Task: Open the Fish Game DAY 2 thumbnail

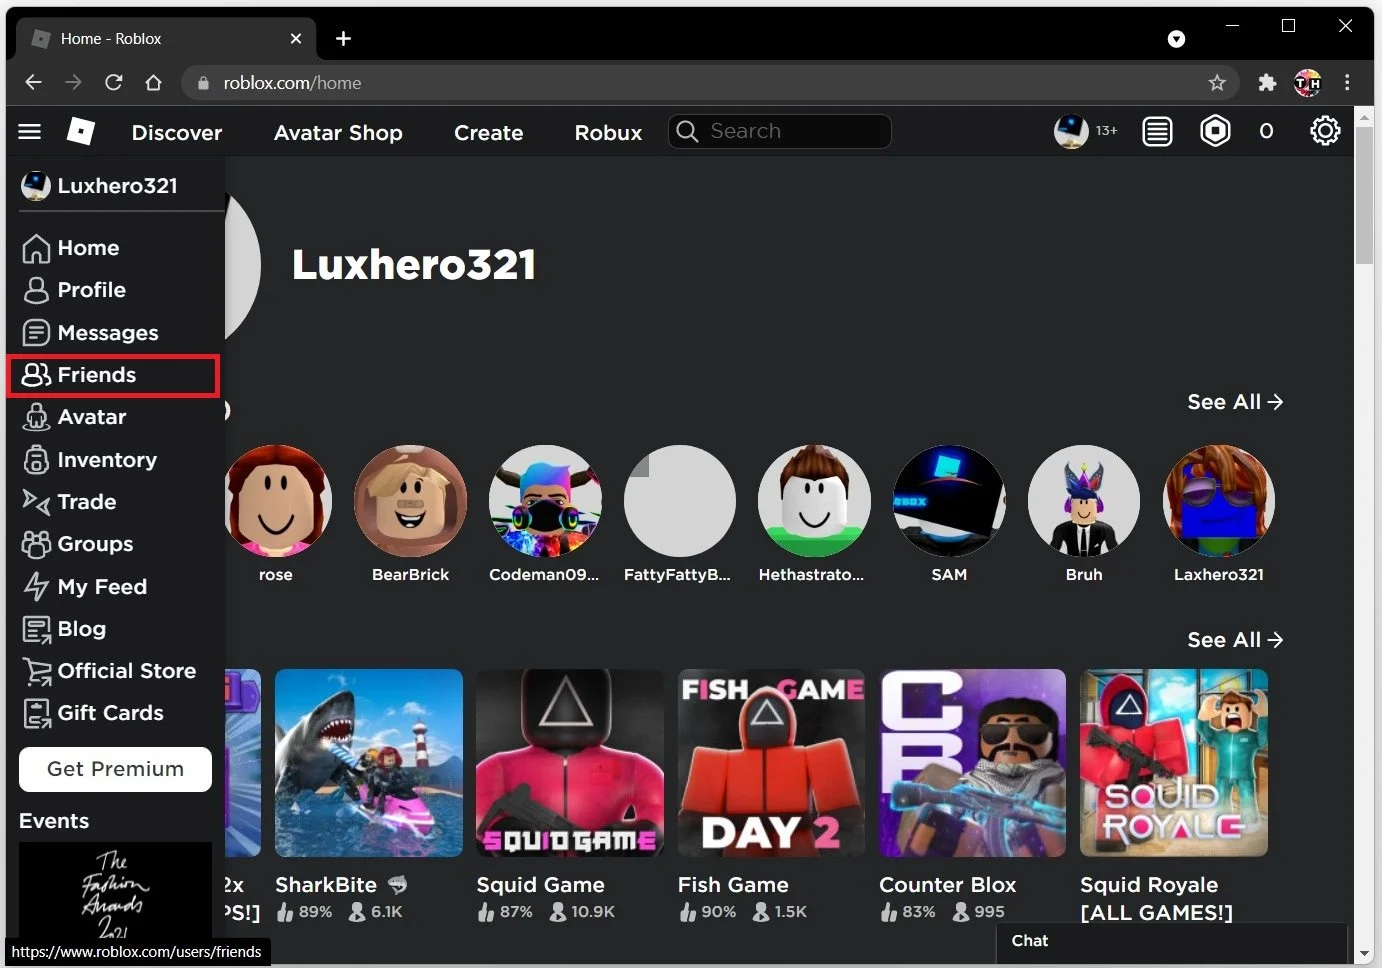Action: click(771, 763)
